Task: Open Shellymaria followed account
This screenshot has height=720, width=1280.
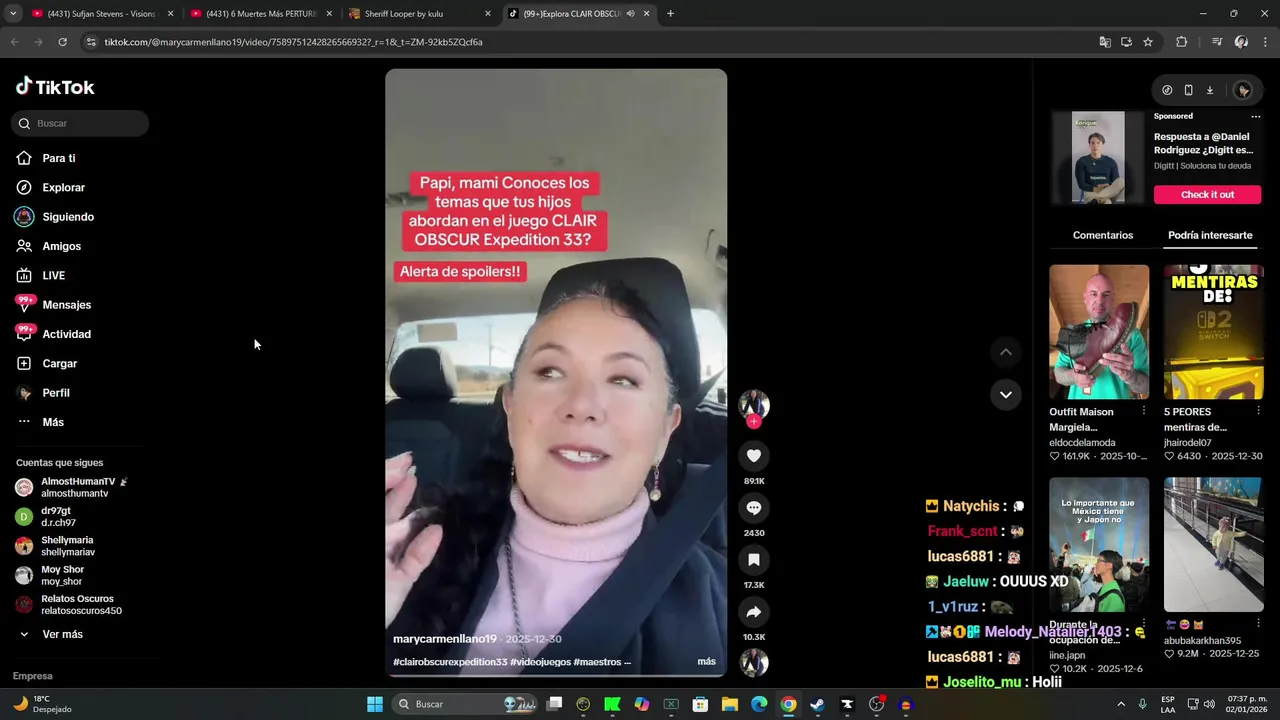Action: [x=68, y=546]
